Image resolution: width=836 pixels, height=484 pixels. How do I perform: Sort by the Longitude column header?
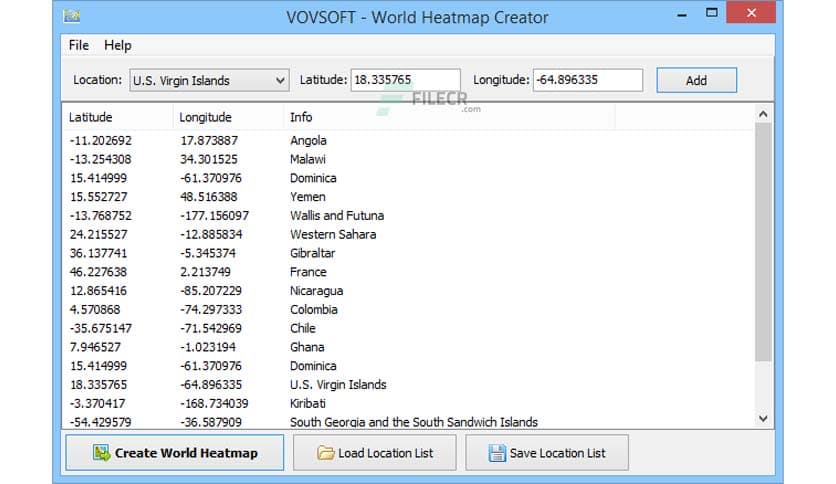pos(228,117)
